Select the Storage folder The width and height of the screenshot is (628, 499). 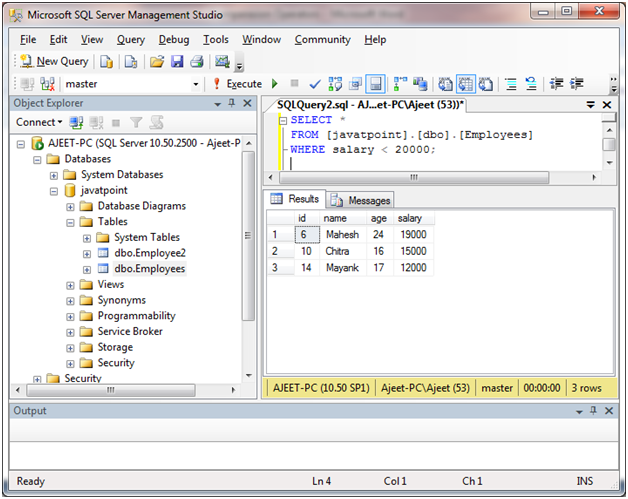click(x=115, y=347)
